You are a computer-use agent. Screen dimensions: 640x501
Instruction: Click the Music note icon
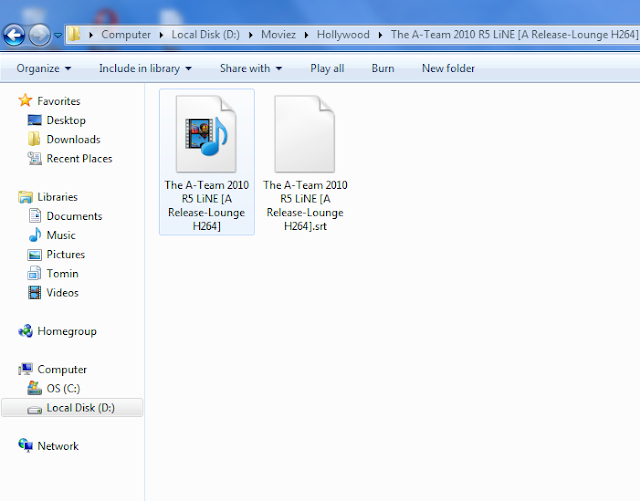(x=35, y=235)
